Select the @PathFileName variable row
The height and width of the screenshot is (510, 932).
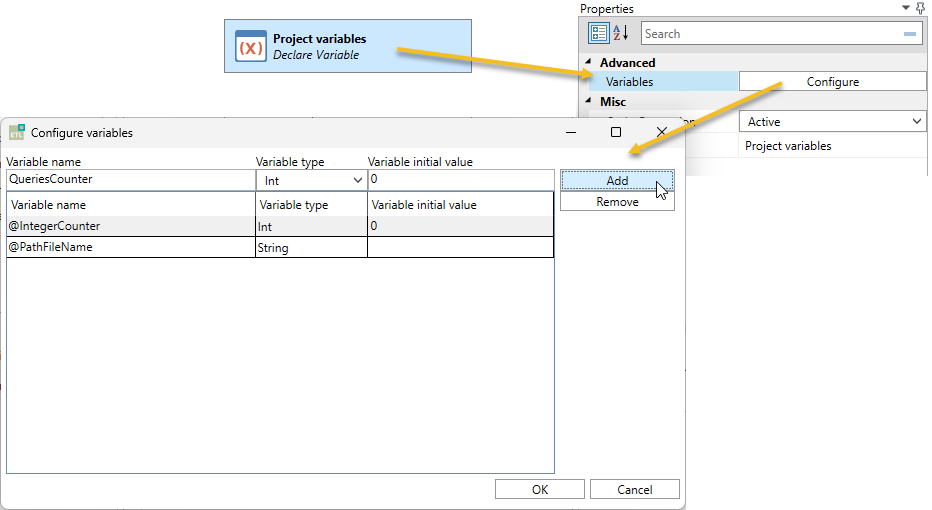[130, 247]
